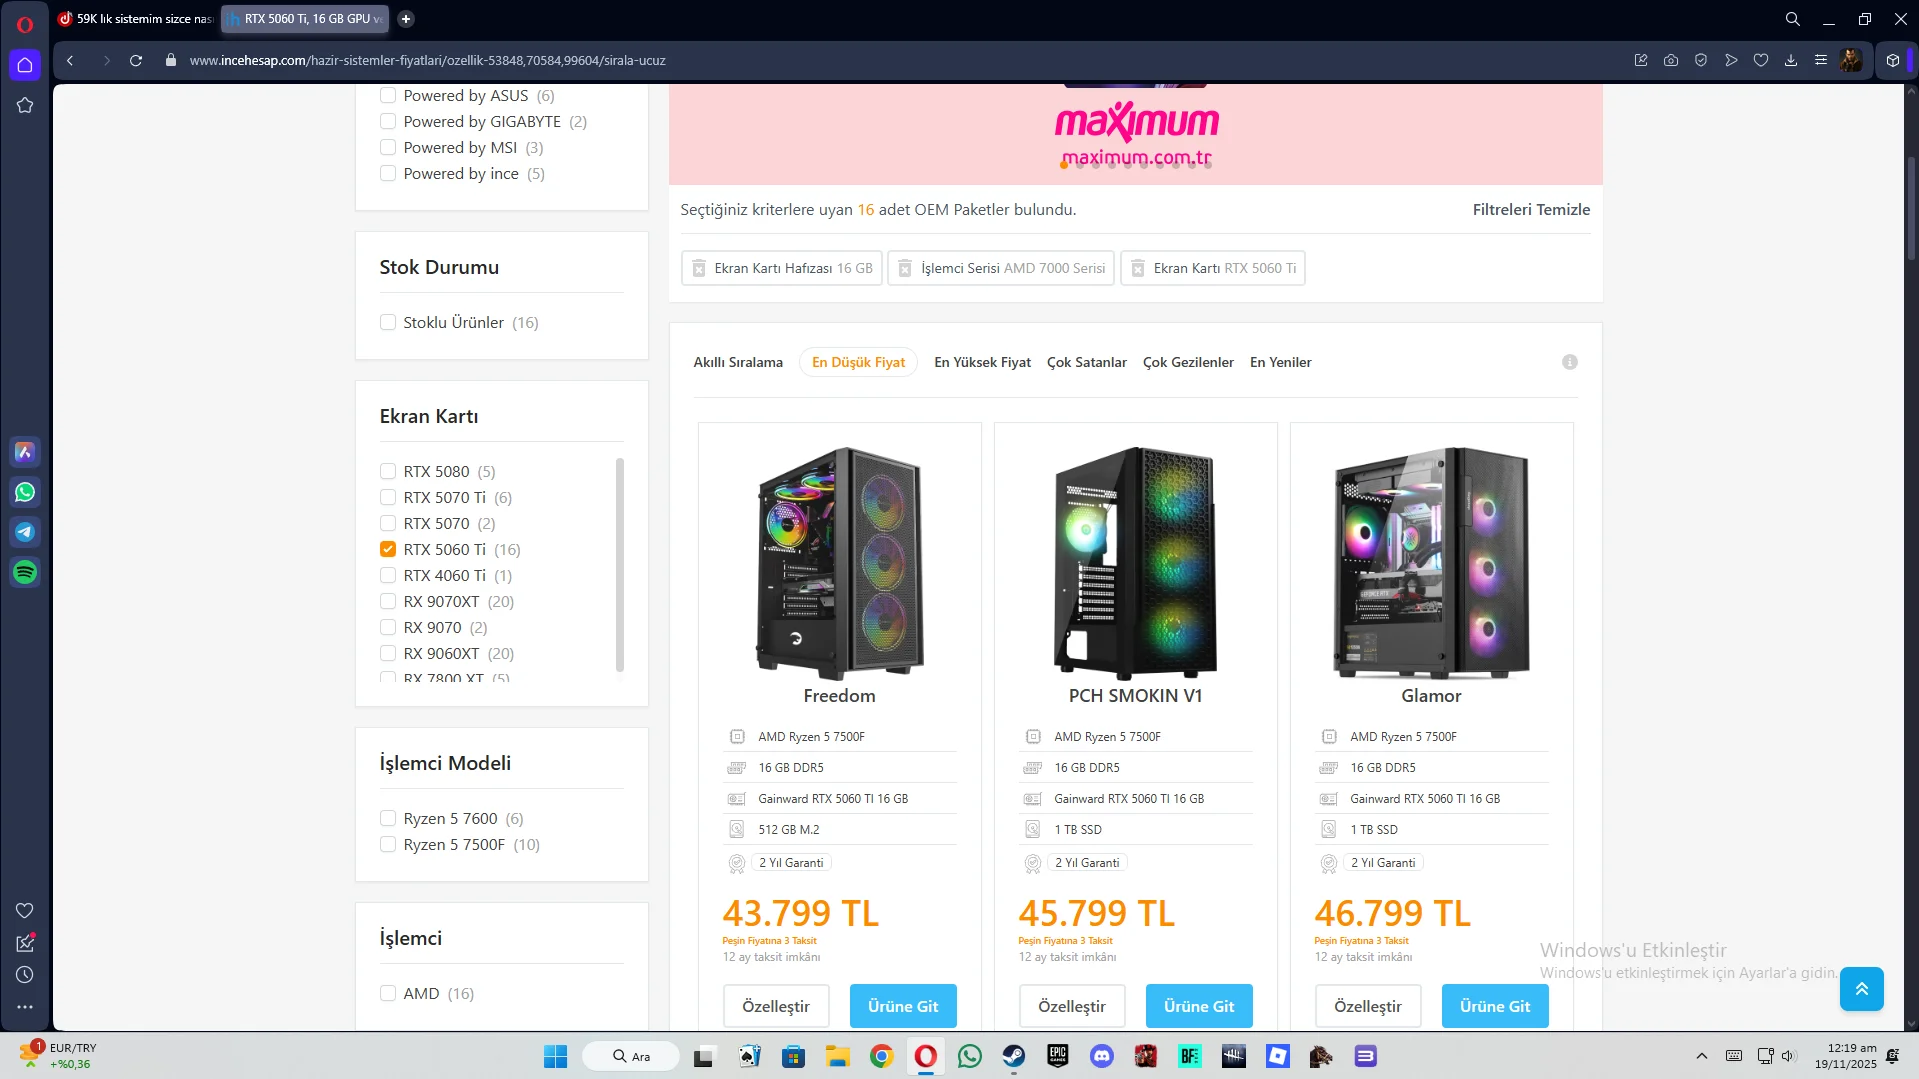Open WhatsApp in the Opera sidebar
Image resolution: width=1919 pixels, height=1079 pixels.
tap(25, 492)
